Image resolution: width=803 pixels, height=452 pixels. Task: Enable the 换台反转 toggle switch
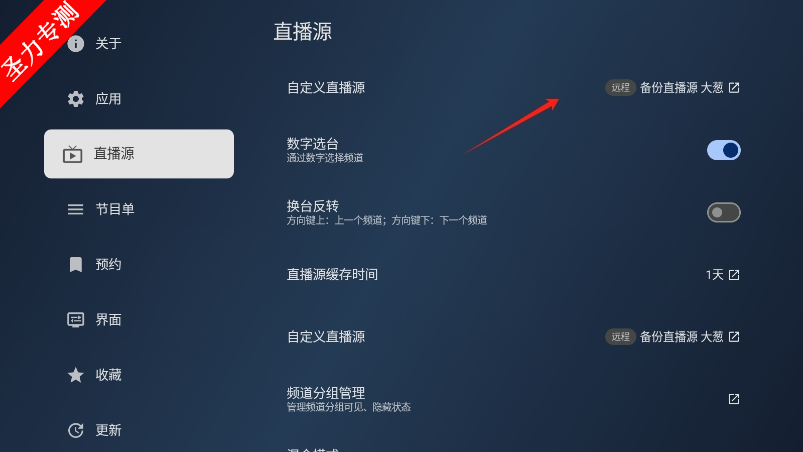pyautogui.click(x=724, y=212)
